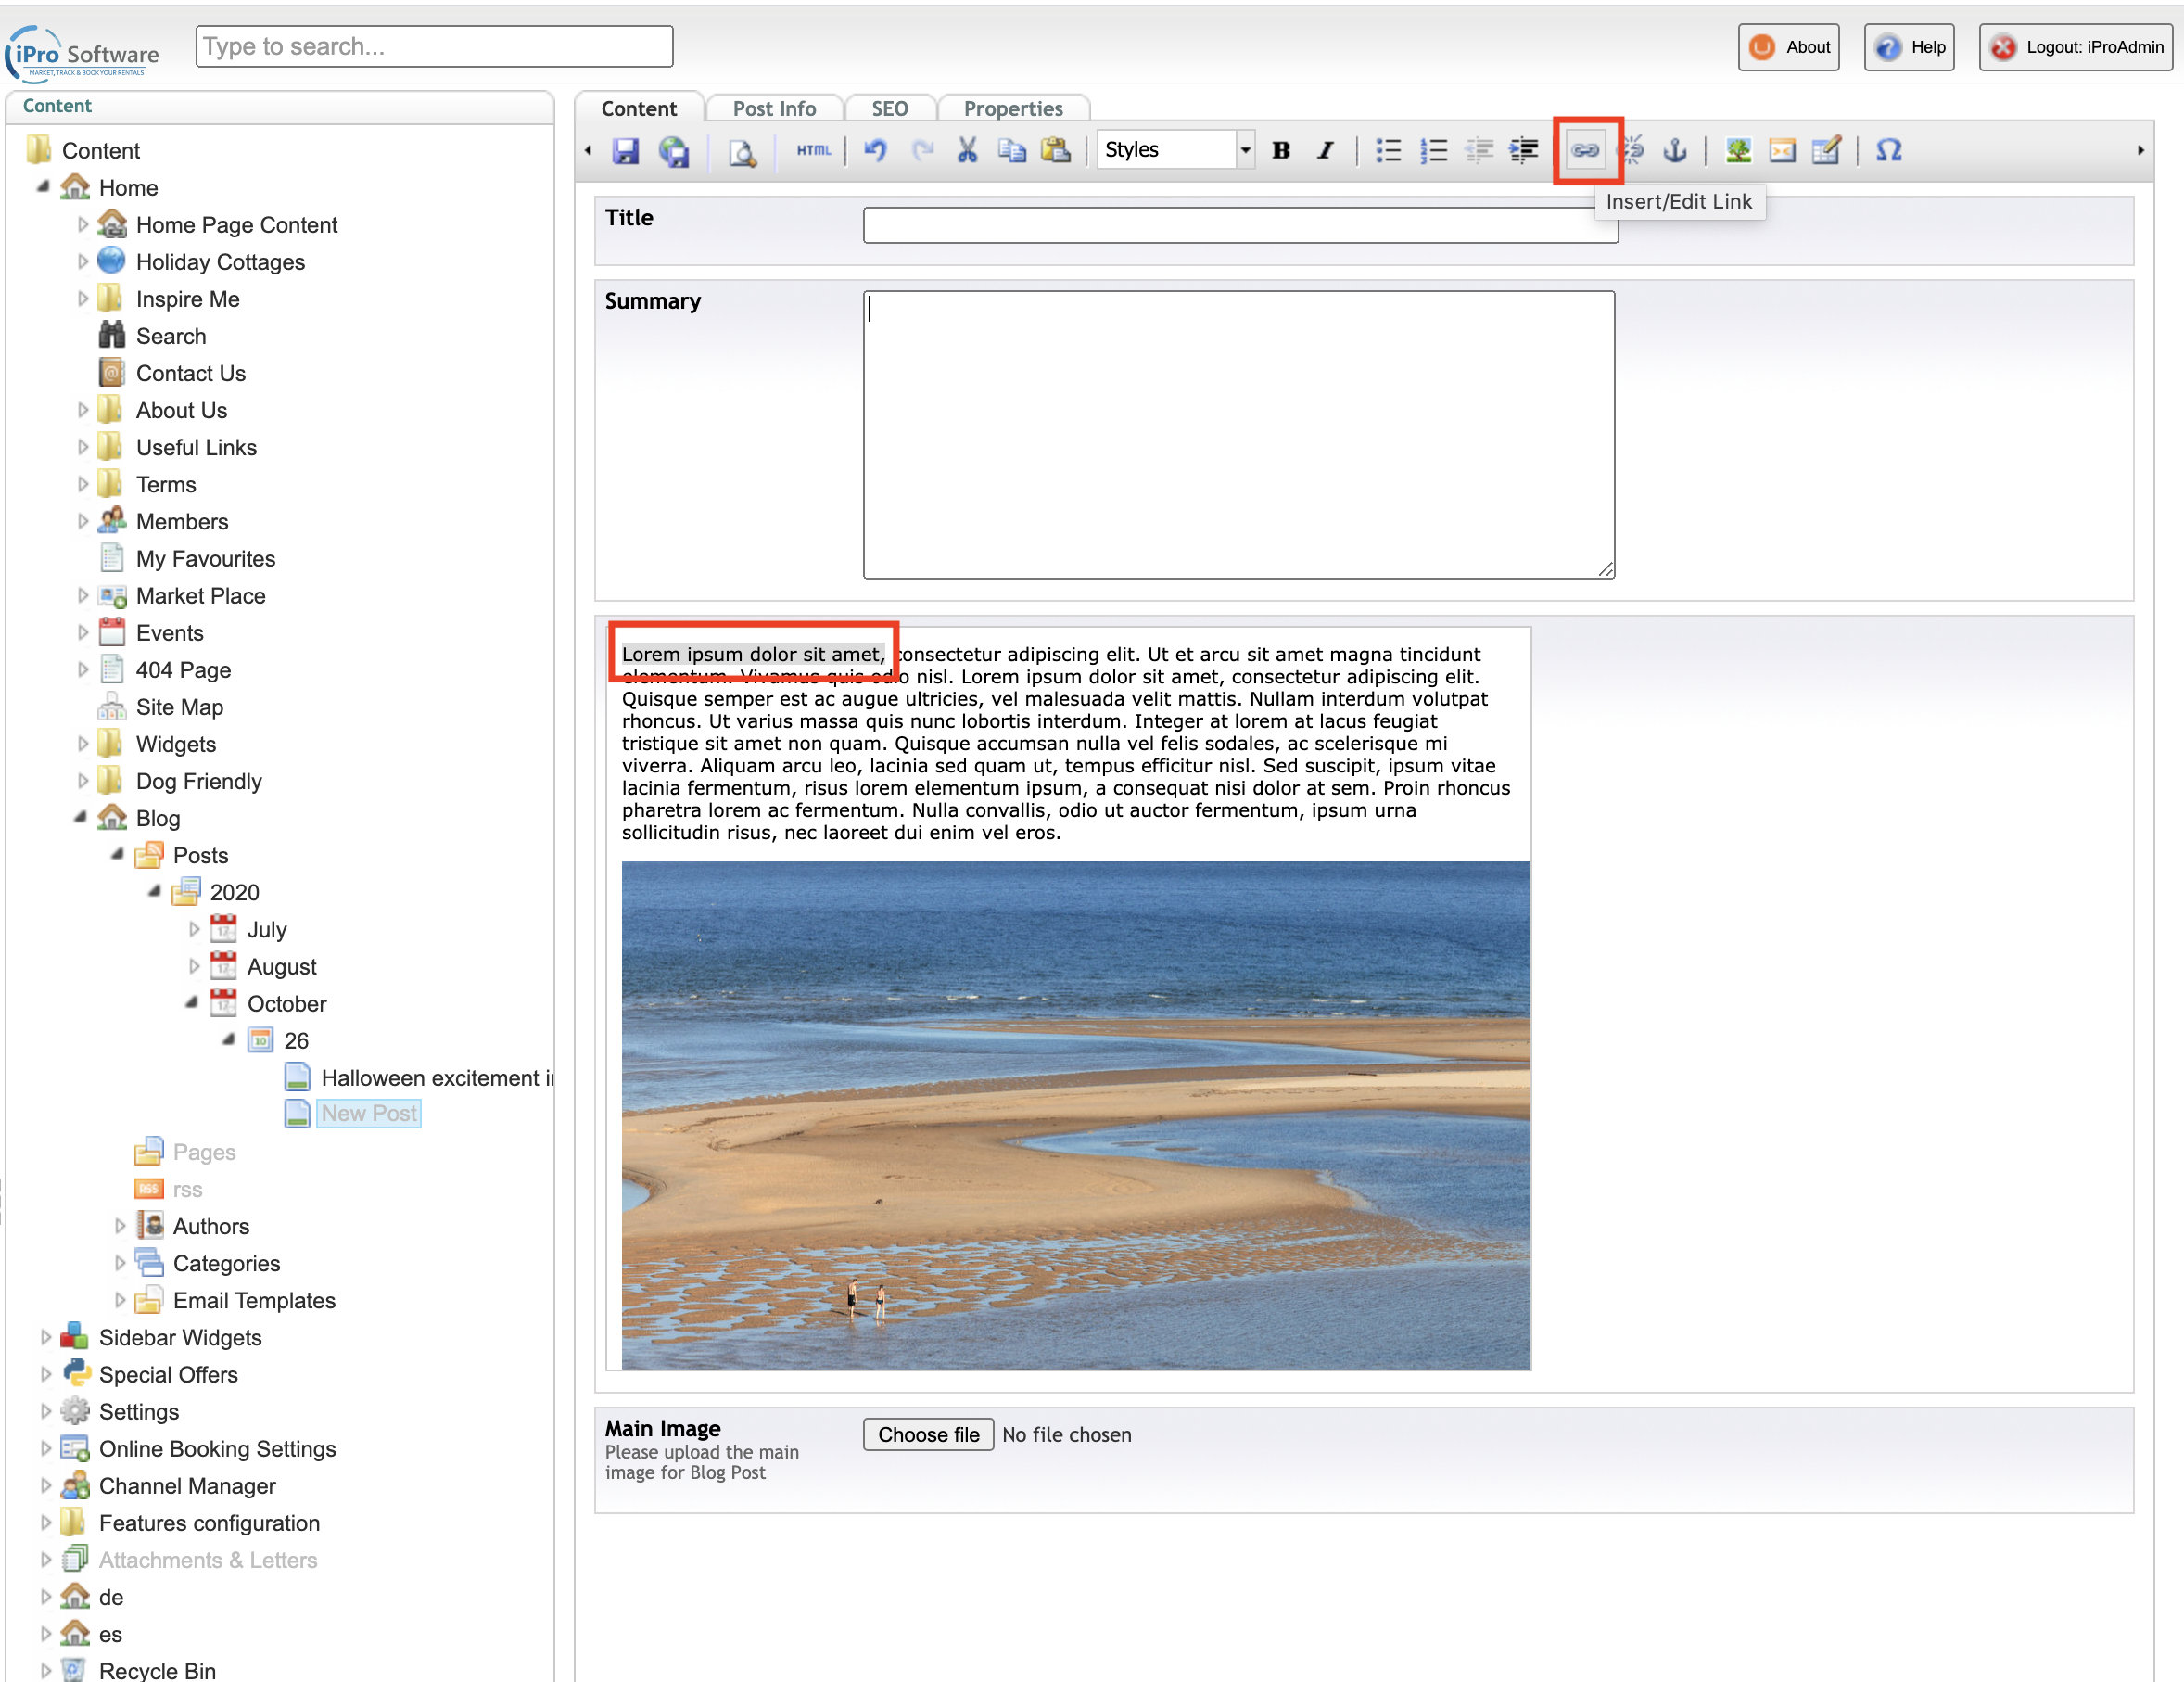Collapse the October month node
Screen dimensions: 2184x1682
(192, 1003)
